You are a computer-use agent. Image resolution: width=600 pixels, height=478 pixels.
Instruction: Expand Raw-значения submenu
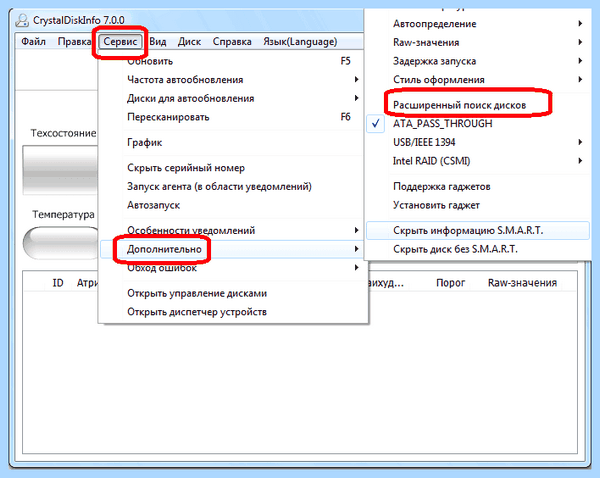point(478,42)
